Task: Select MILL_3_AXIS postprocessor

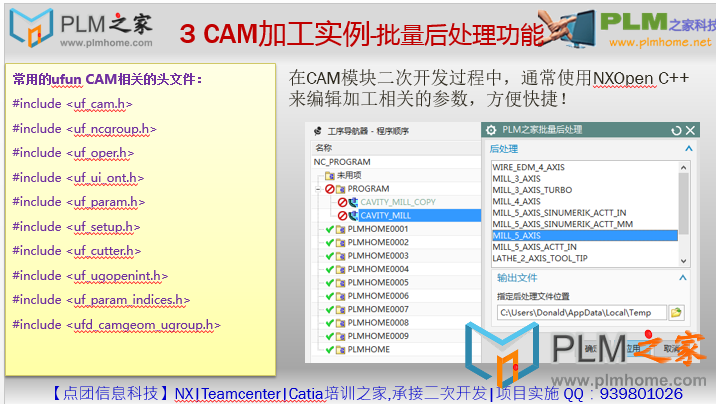Action: (516, 178)
